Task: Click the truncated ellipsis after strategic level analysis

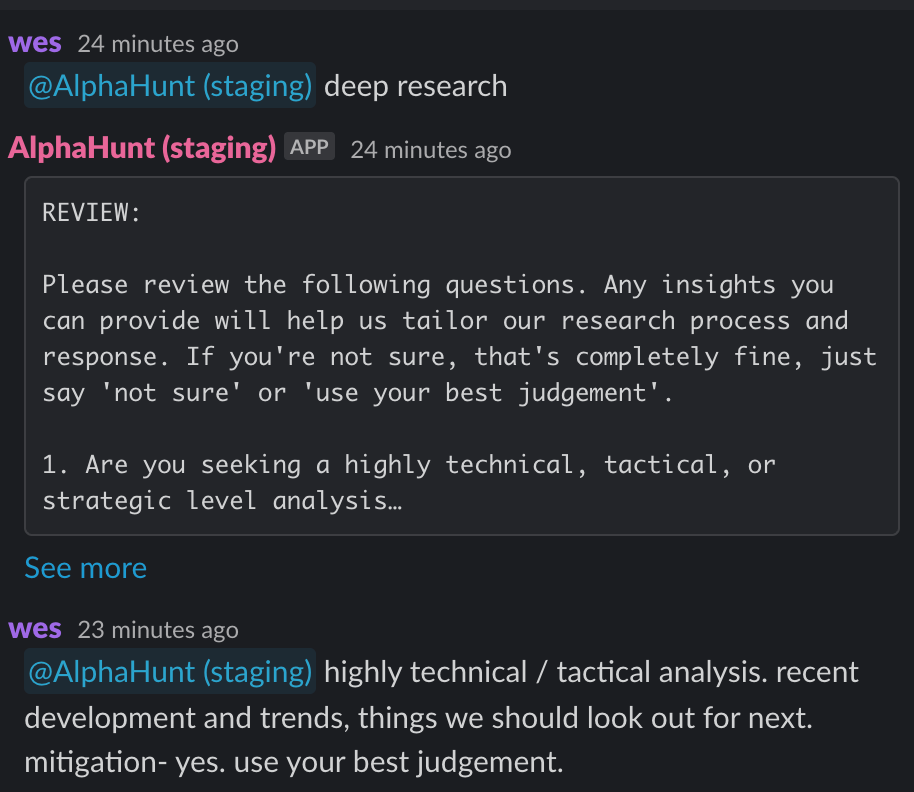Action: [396, 502]
